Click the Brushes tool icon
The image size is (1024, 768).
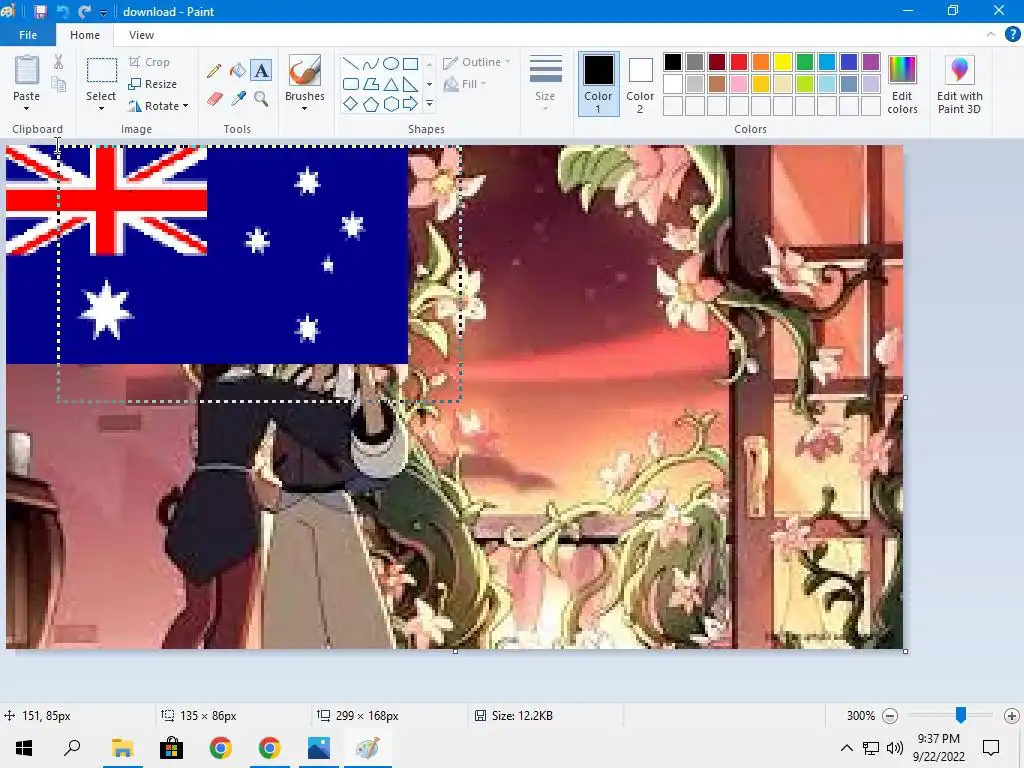tap(304, 70)
